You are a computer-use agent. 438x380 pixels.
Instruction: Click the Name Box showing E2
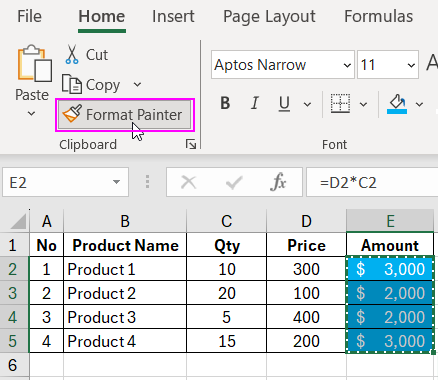coord(65,182)
